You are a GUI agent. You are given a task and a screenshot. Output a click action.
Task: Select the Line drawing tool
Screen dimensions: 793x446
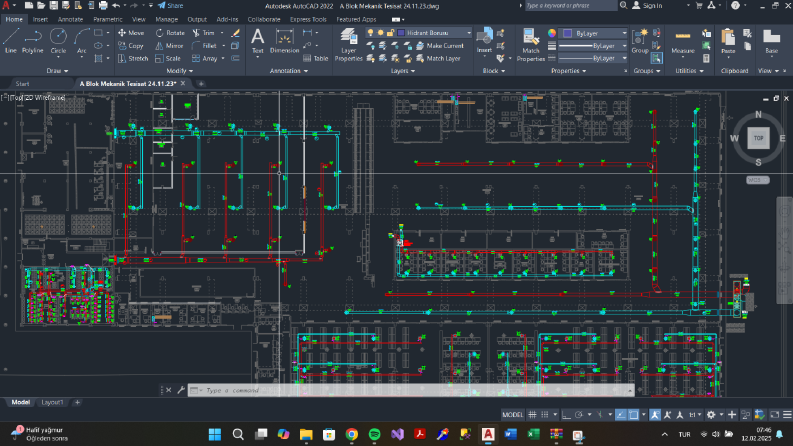11,41
